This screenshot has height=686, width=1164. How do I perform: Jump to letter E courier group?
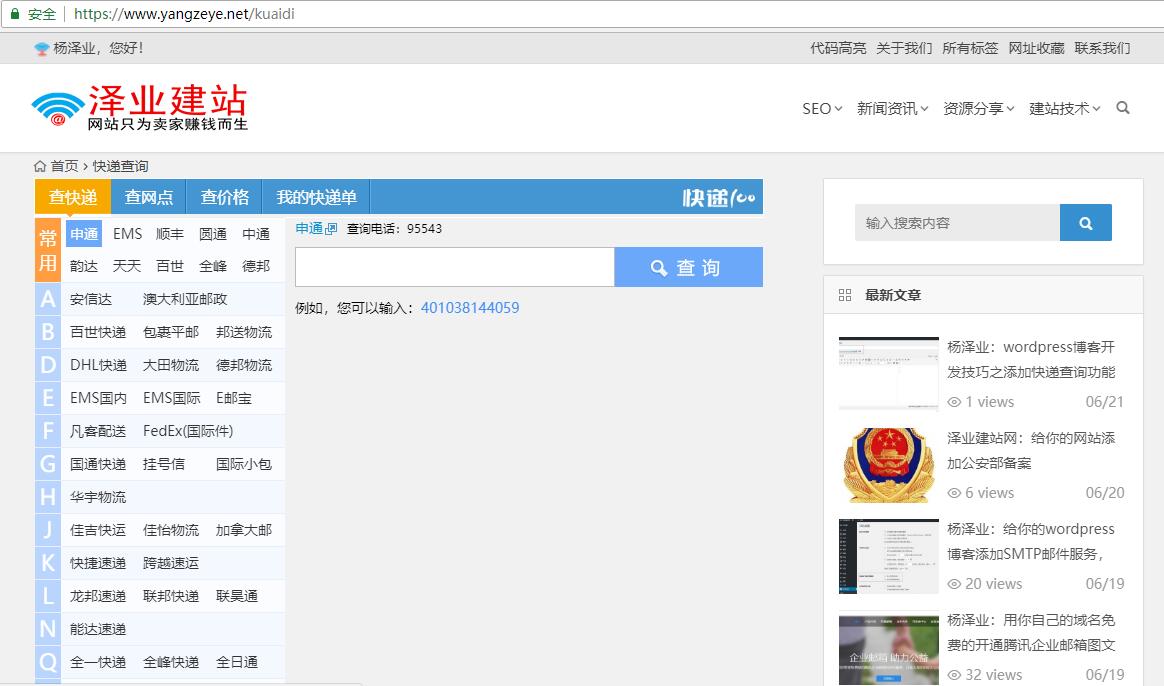pyautogui.click(x=48, y=398)
